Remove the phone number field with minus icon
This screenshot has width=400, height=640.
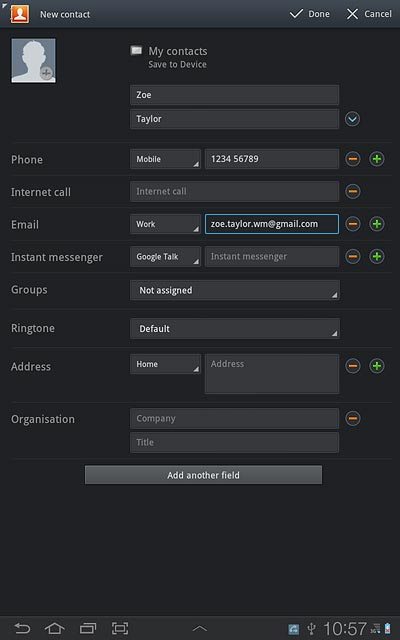[353, 159]
